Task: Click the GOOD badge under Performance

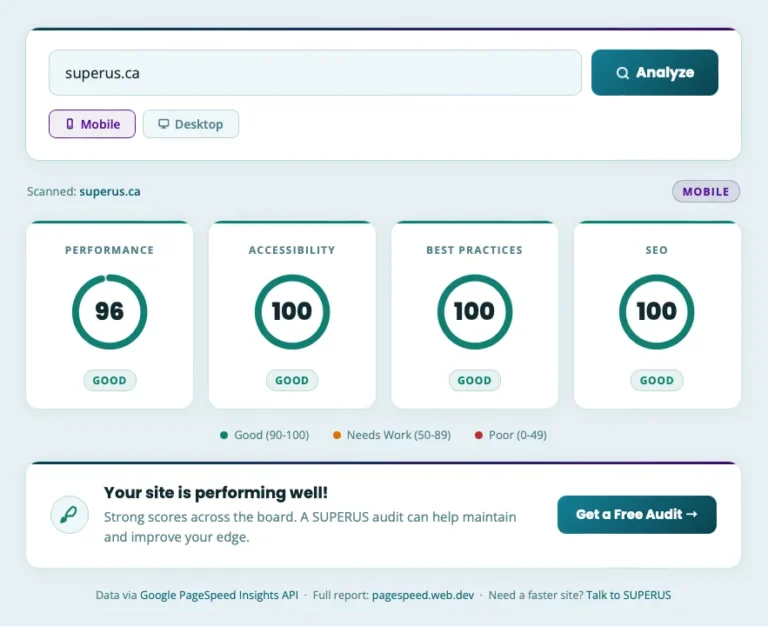Action: (109, 380)
